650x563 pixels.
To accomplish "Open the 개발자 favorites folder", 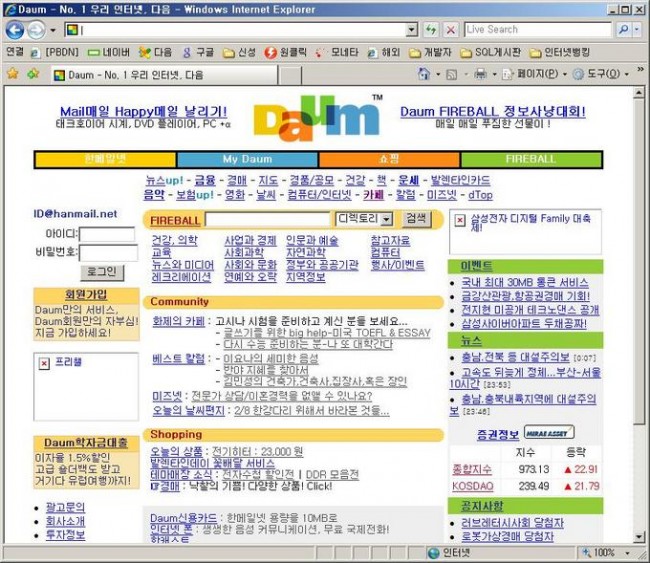I will click(x=430, y=52).
